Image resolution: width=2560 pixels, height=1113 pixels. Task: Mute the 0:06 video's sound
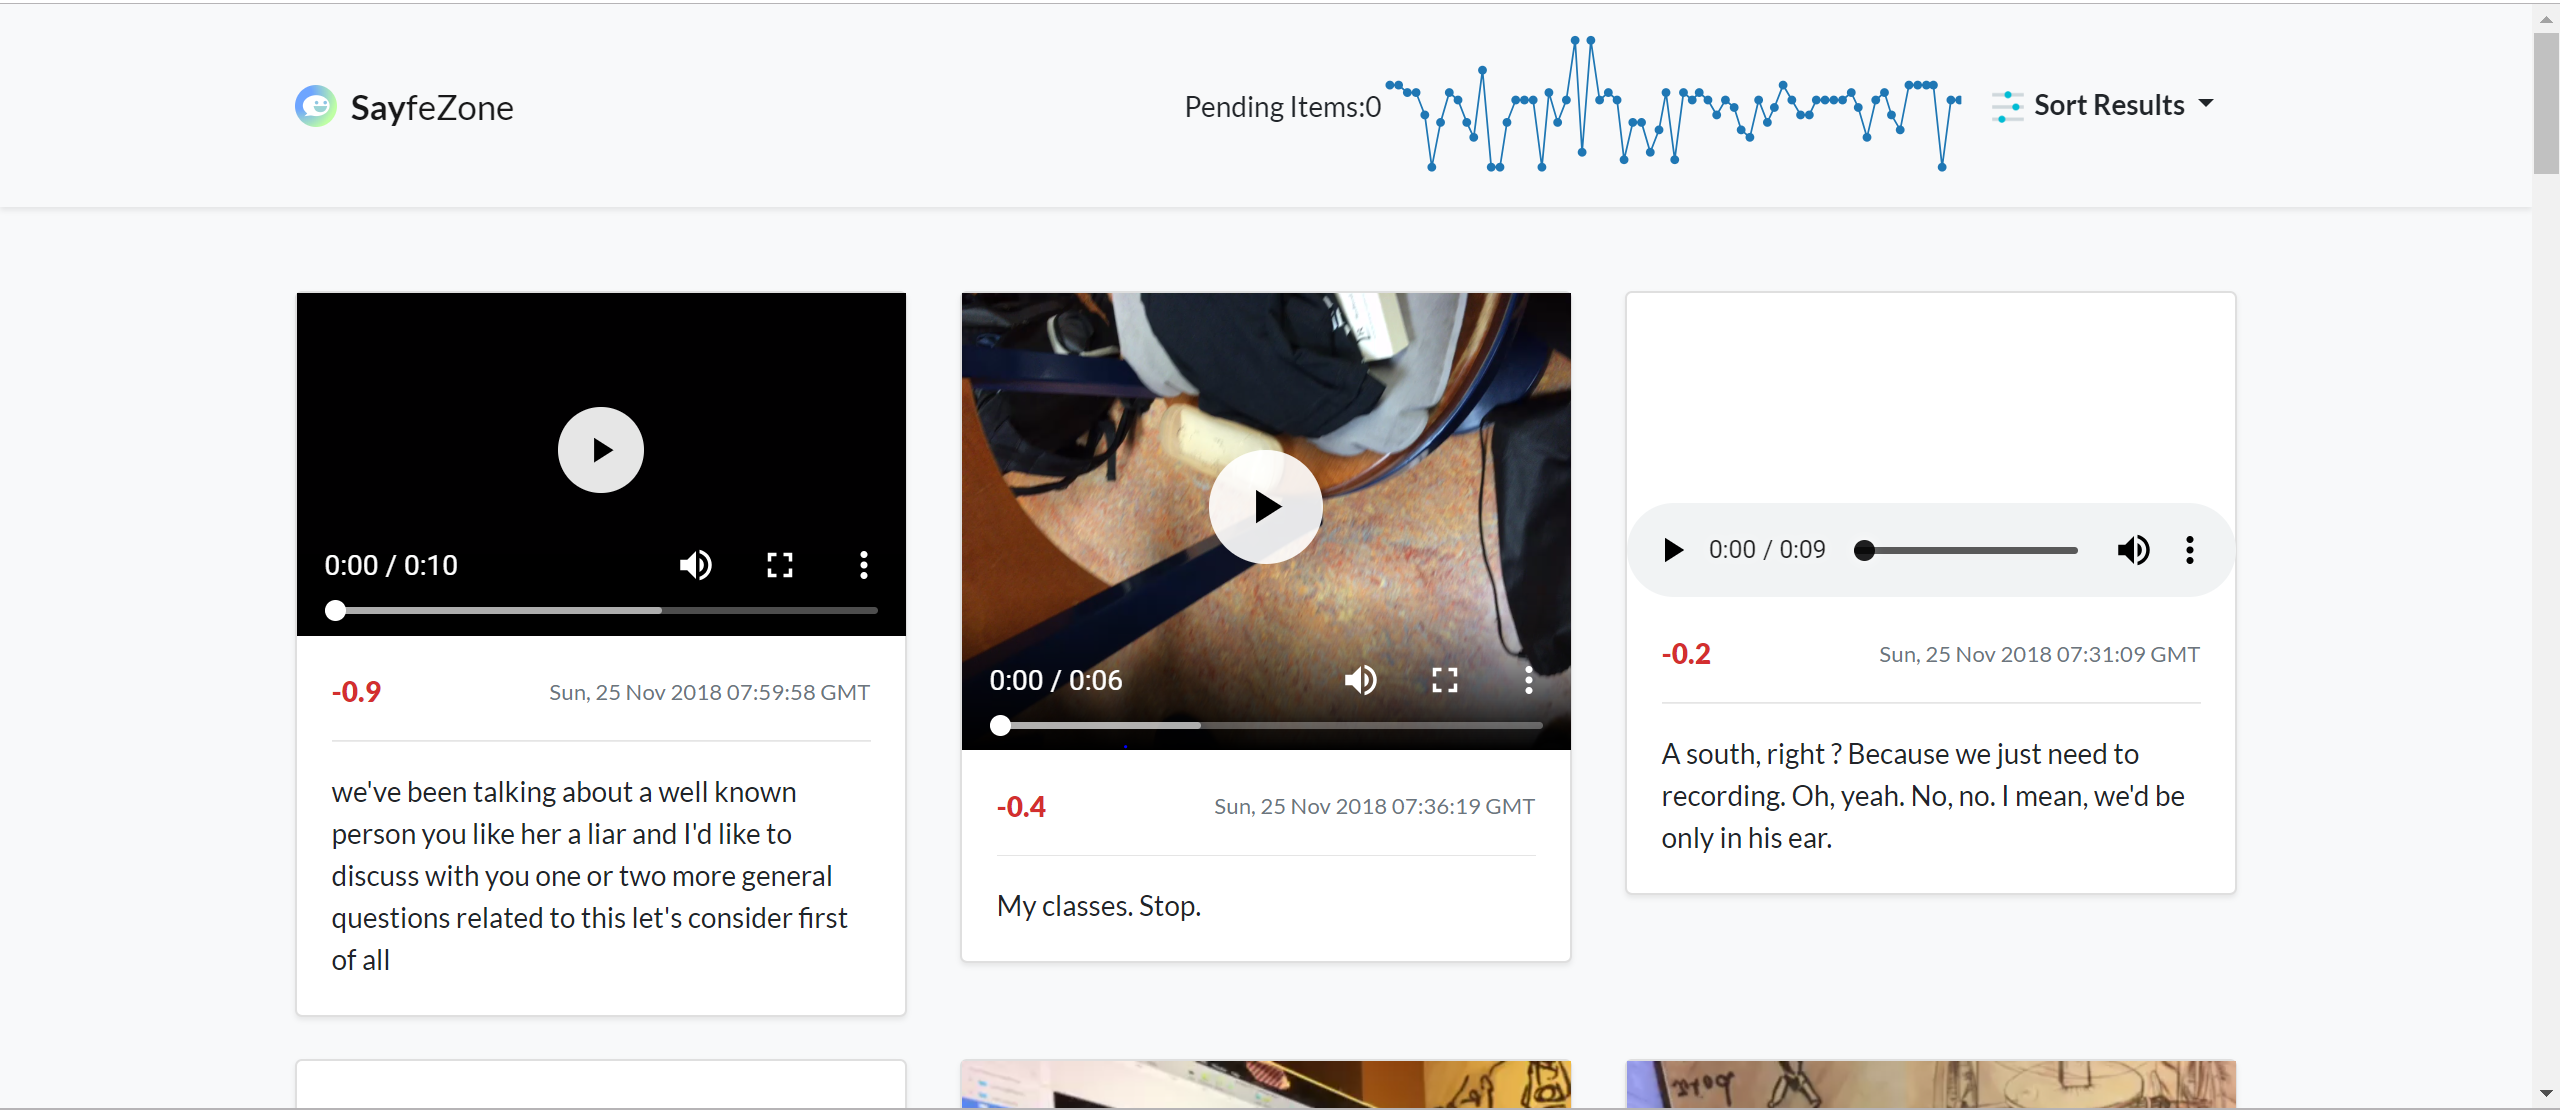click(1361, 680)
